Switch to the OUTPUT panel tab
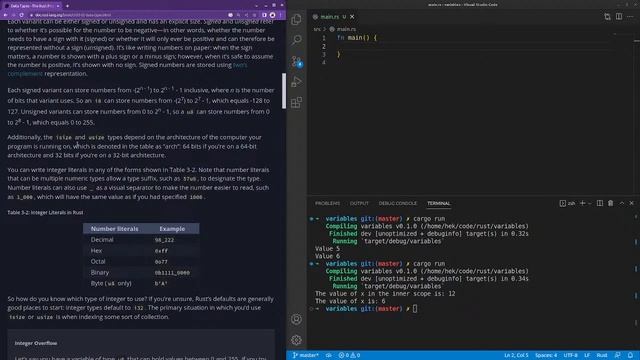The image size is (640, 360). pos(359,203)
